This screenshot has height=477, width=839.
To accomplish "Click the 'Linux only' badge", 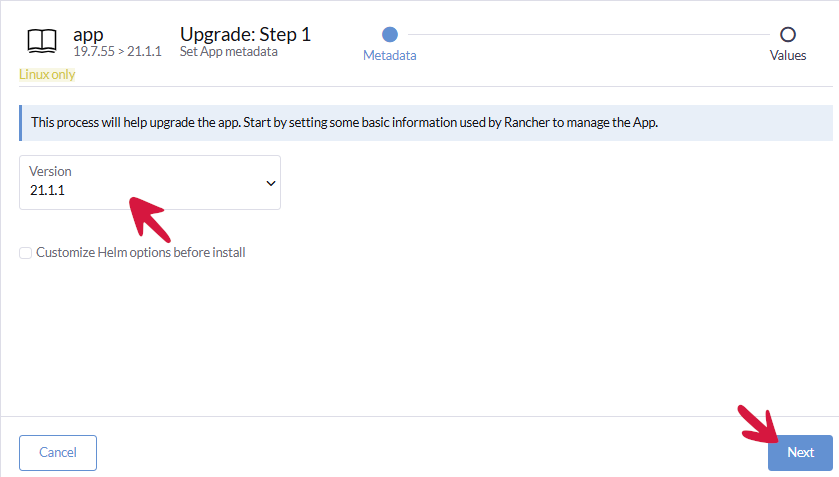I will point(47,75).
